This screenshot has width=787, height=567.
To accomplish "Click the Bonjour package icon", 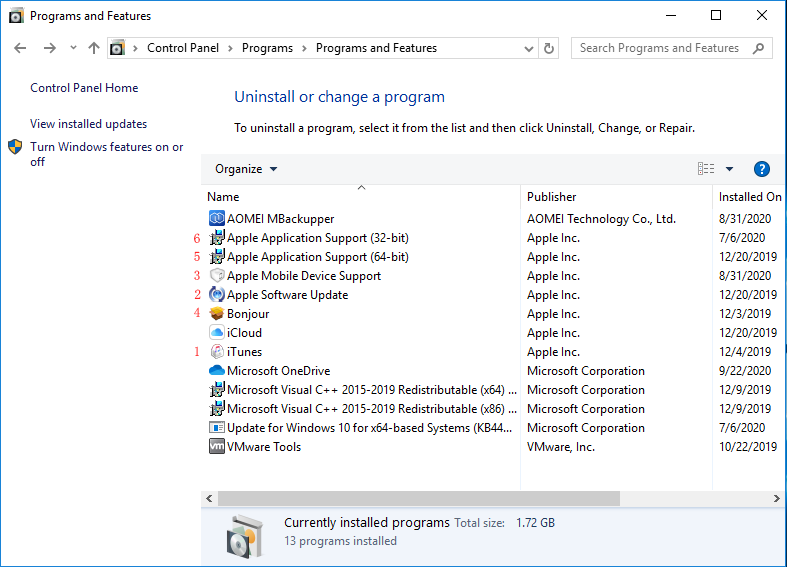I will pos(217,314).
